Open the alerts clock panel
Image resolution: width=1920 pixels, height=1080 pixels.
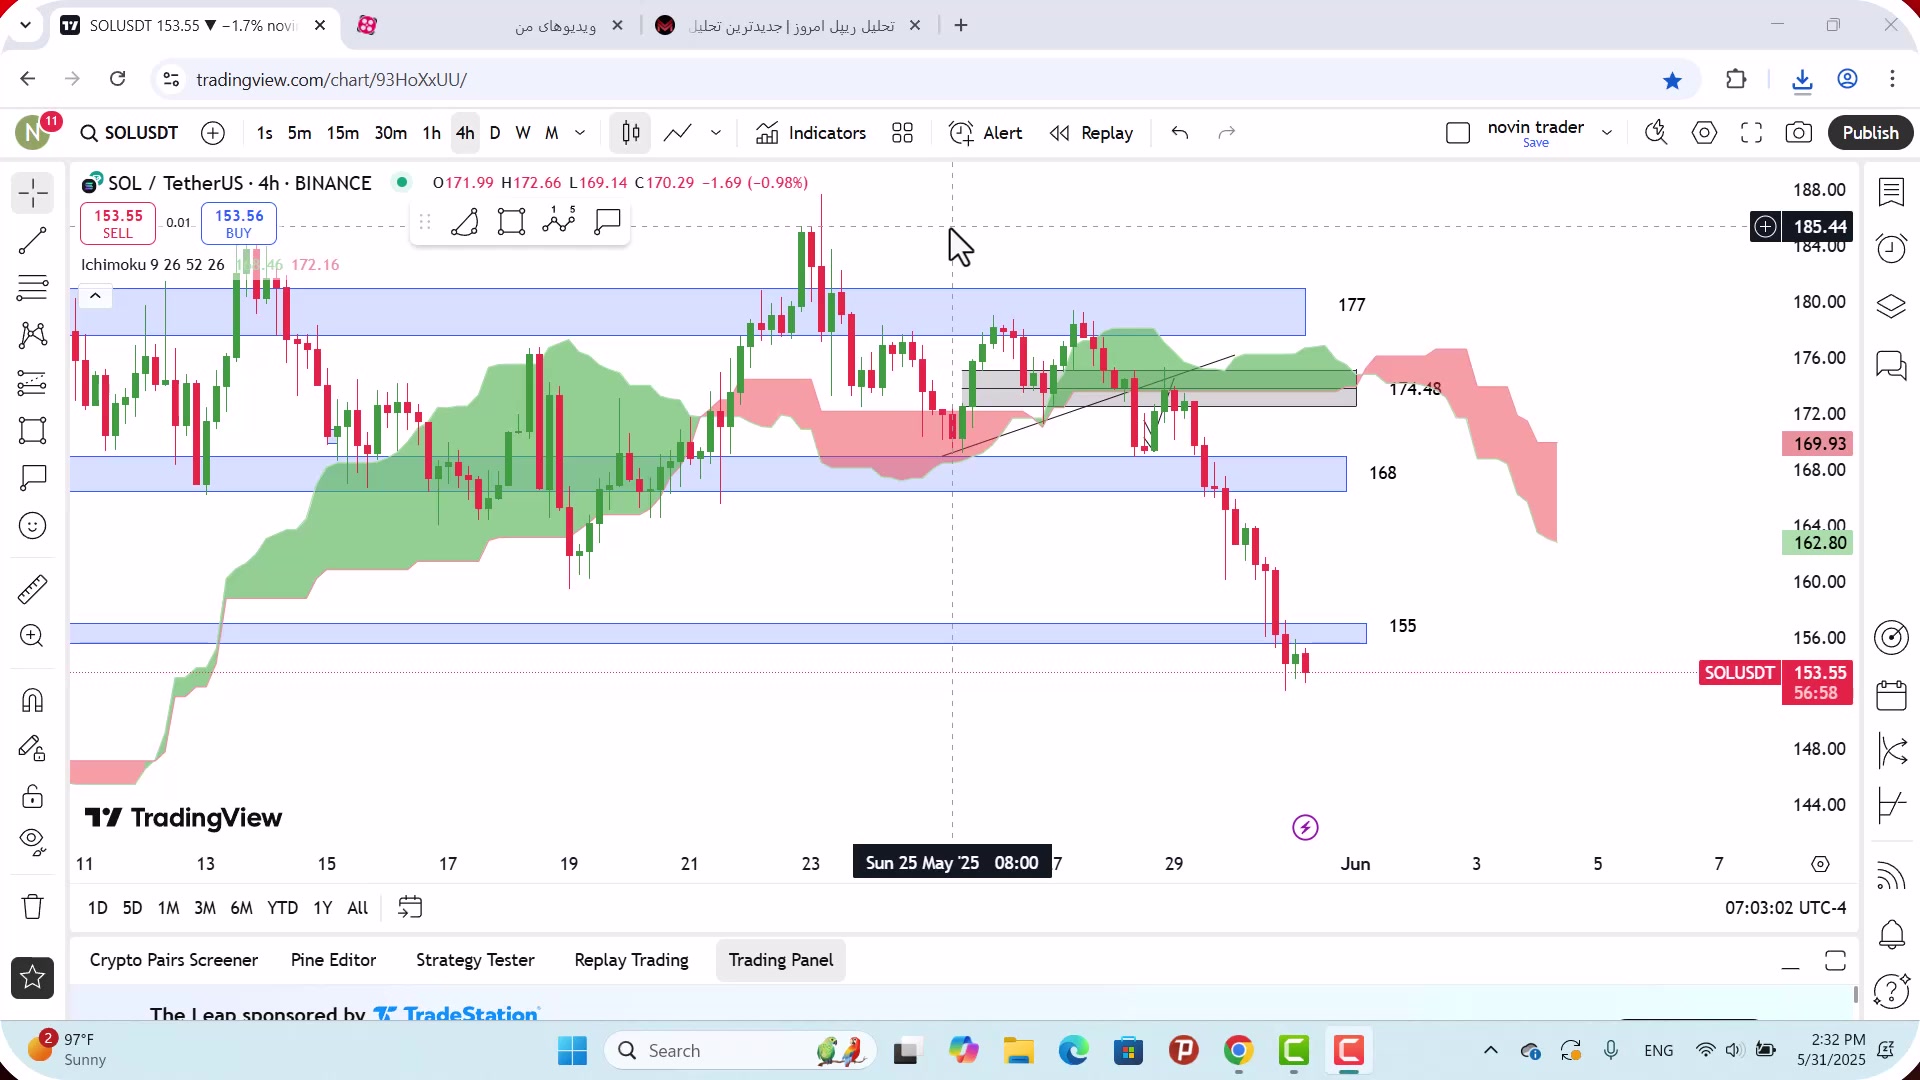pyautogui.click(x=1891, y=249)
